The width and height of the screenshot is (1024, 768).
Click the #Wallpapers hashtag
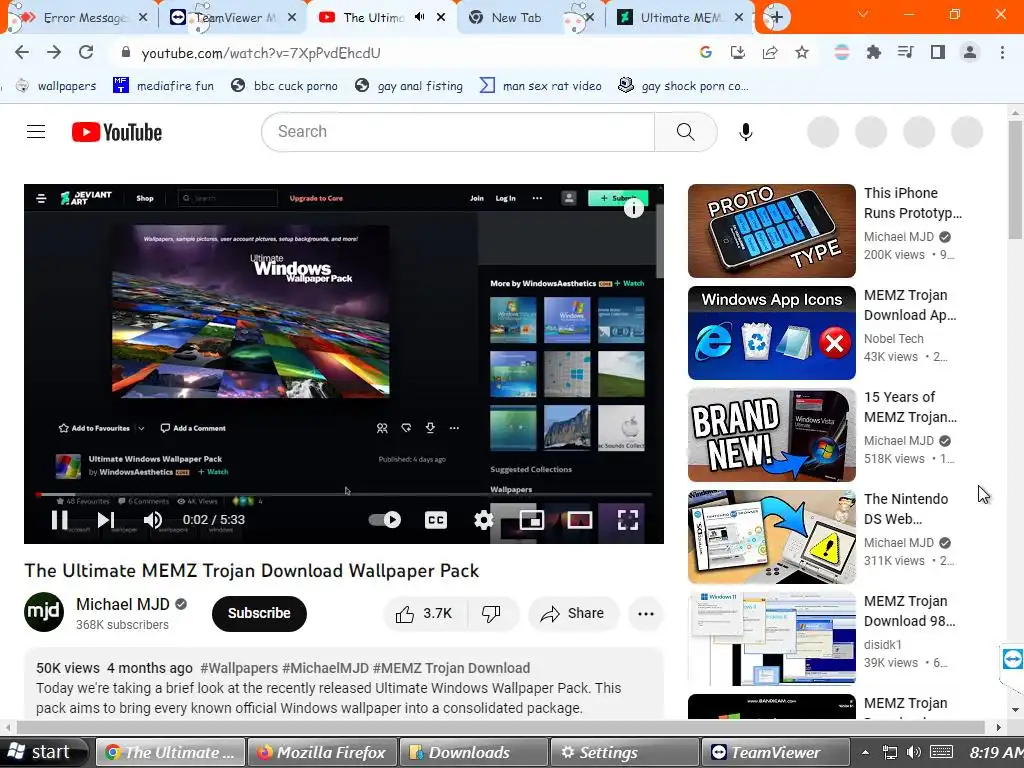click(239, 668)
